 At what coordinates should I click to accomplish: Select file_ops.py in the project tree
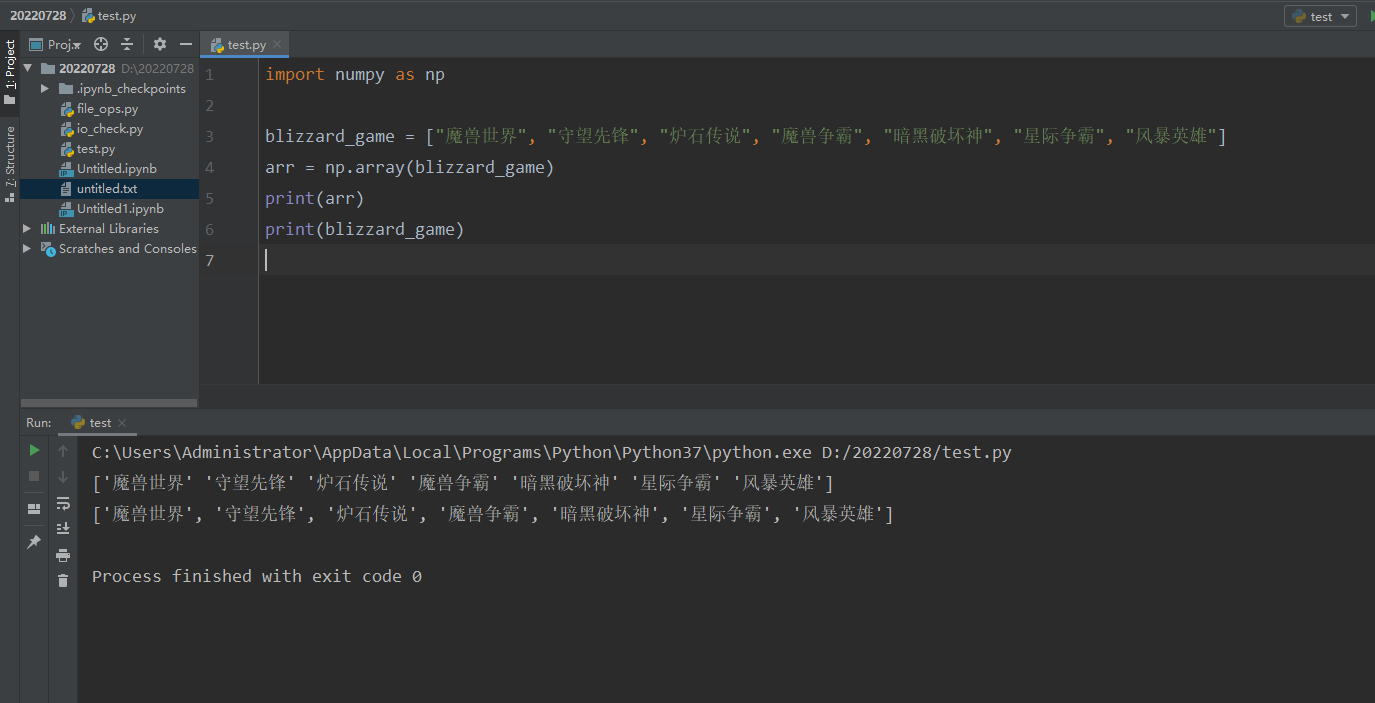(107, 109)
